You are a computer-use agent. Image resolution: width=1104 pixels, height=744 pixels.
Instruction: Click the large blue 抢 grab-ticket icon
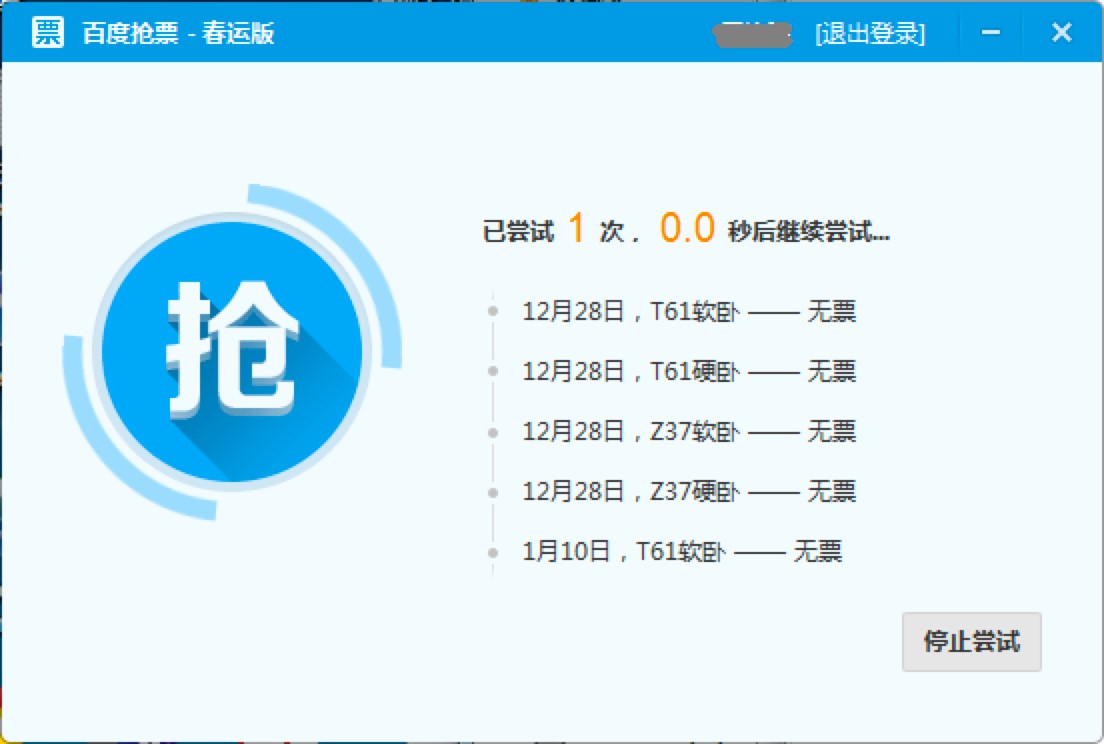click(x=232, y=351)
